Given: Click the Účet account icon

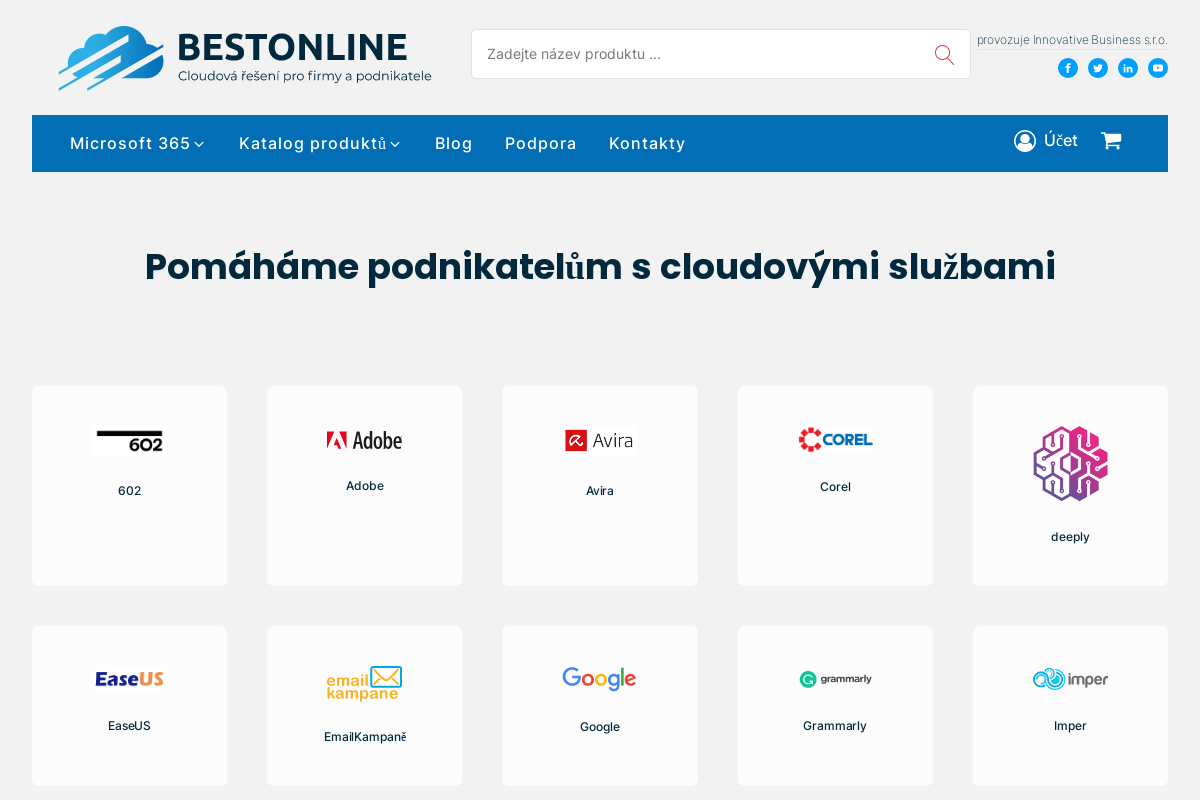Looking at the screenshot, I should click(x=1024, y=141).
